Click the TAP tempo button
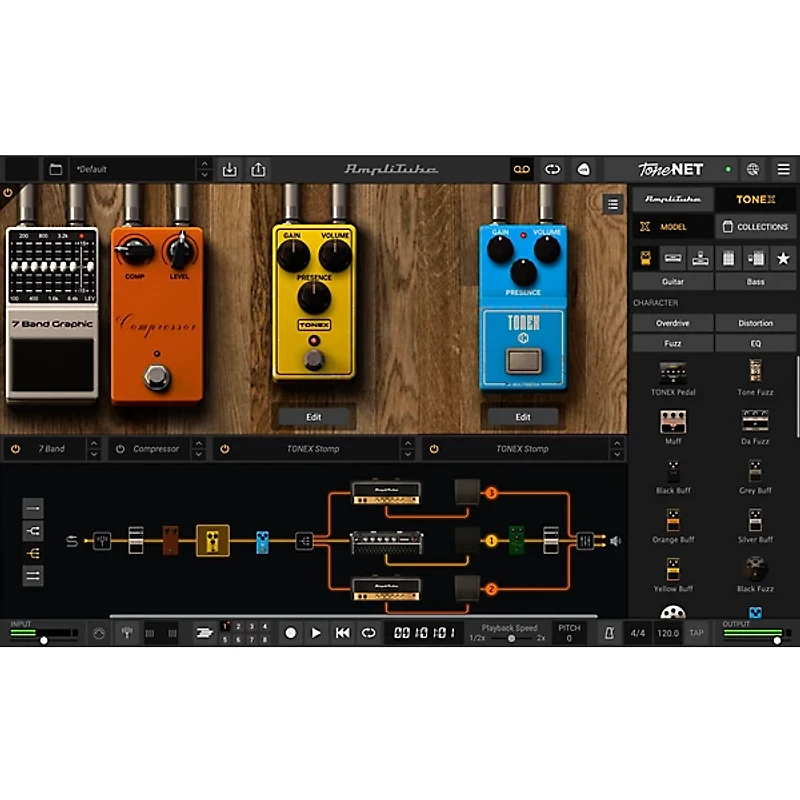Screen dimensions: 800x800 click(x=696, y=633)
